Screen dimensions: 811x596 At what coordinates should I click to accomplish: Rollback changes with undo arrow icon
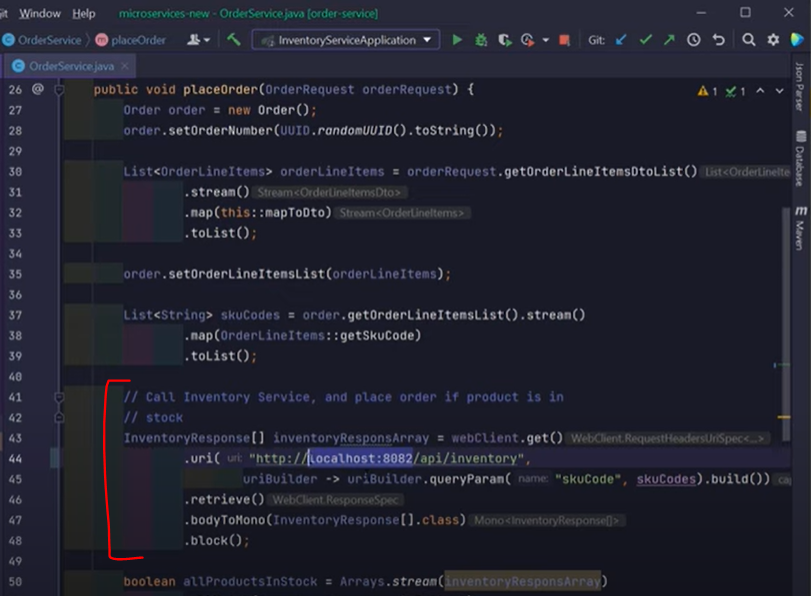(x=718, y=40)
